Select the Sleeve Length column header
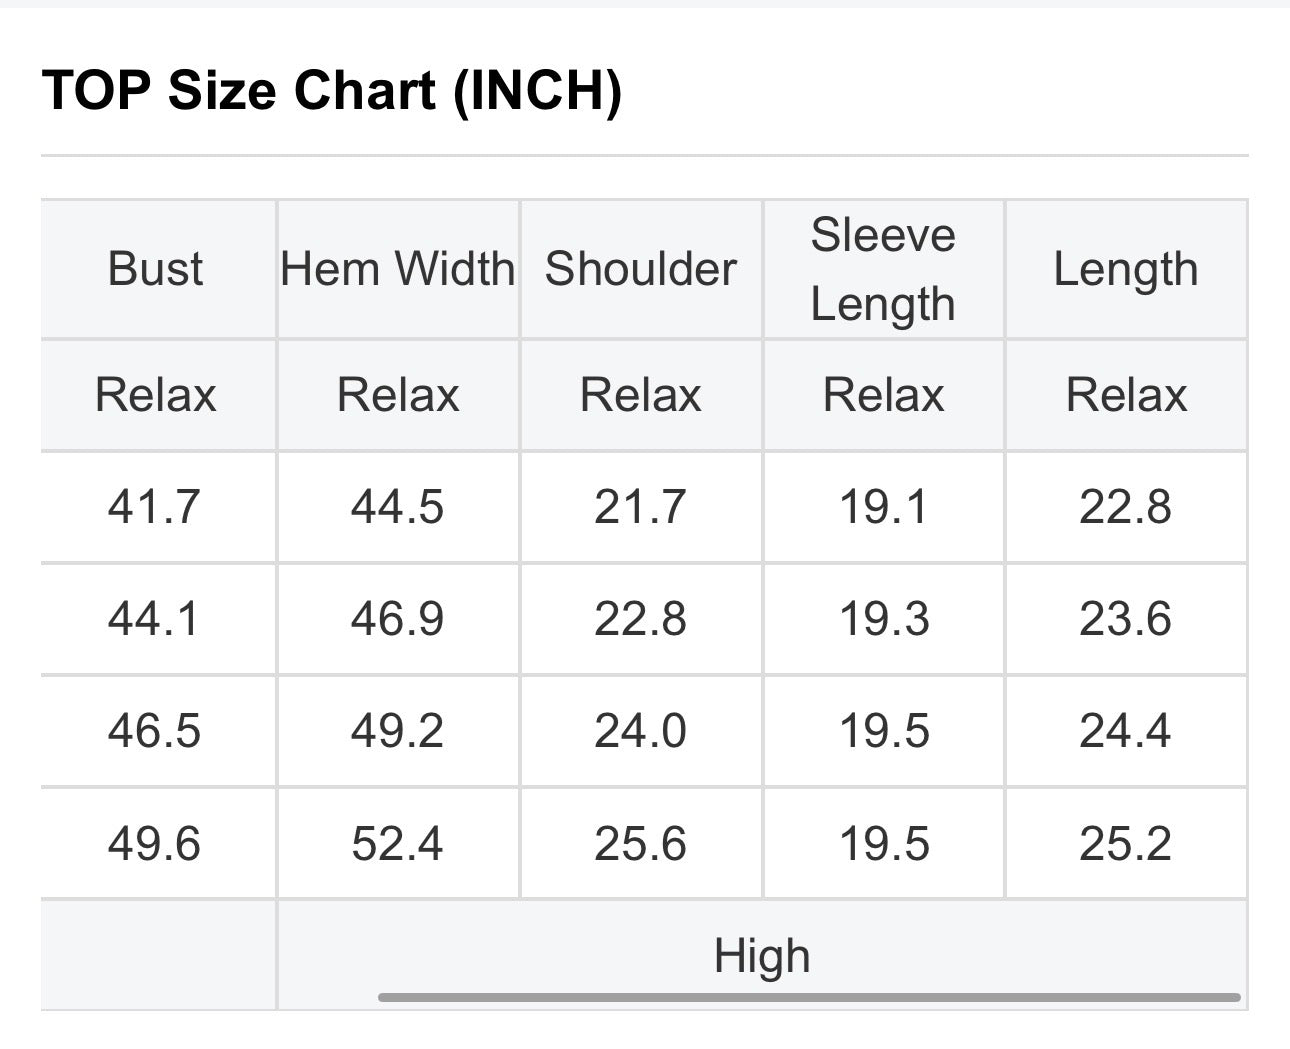 coord(883,269)
